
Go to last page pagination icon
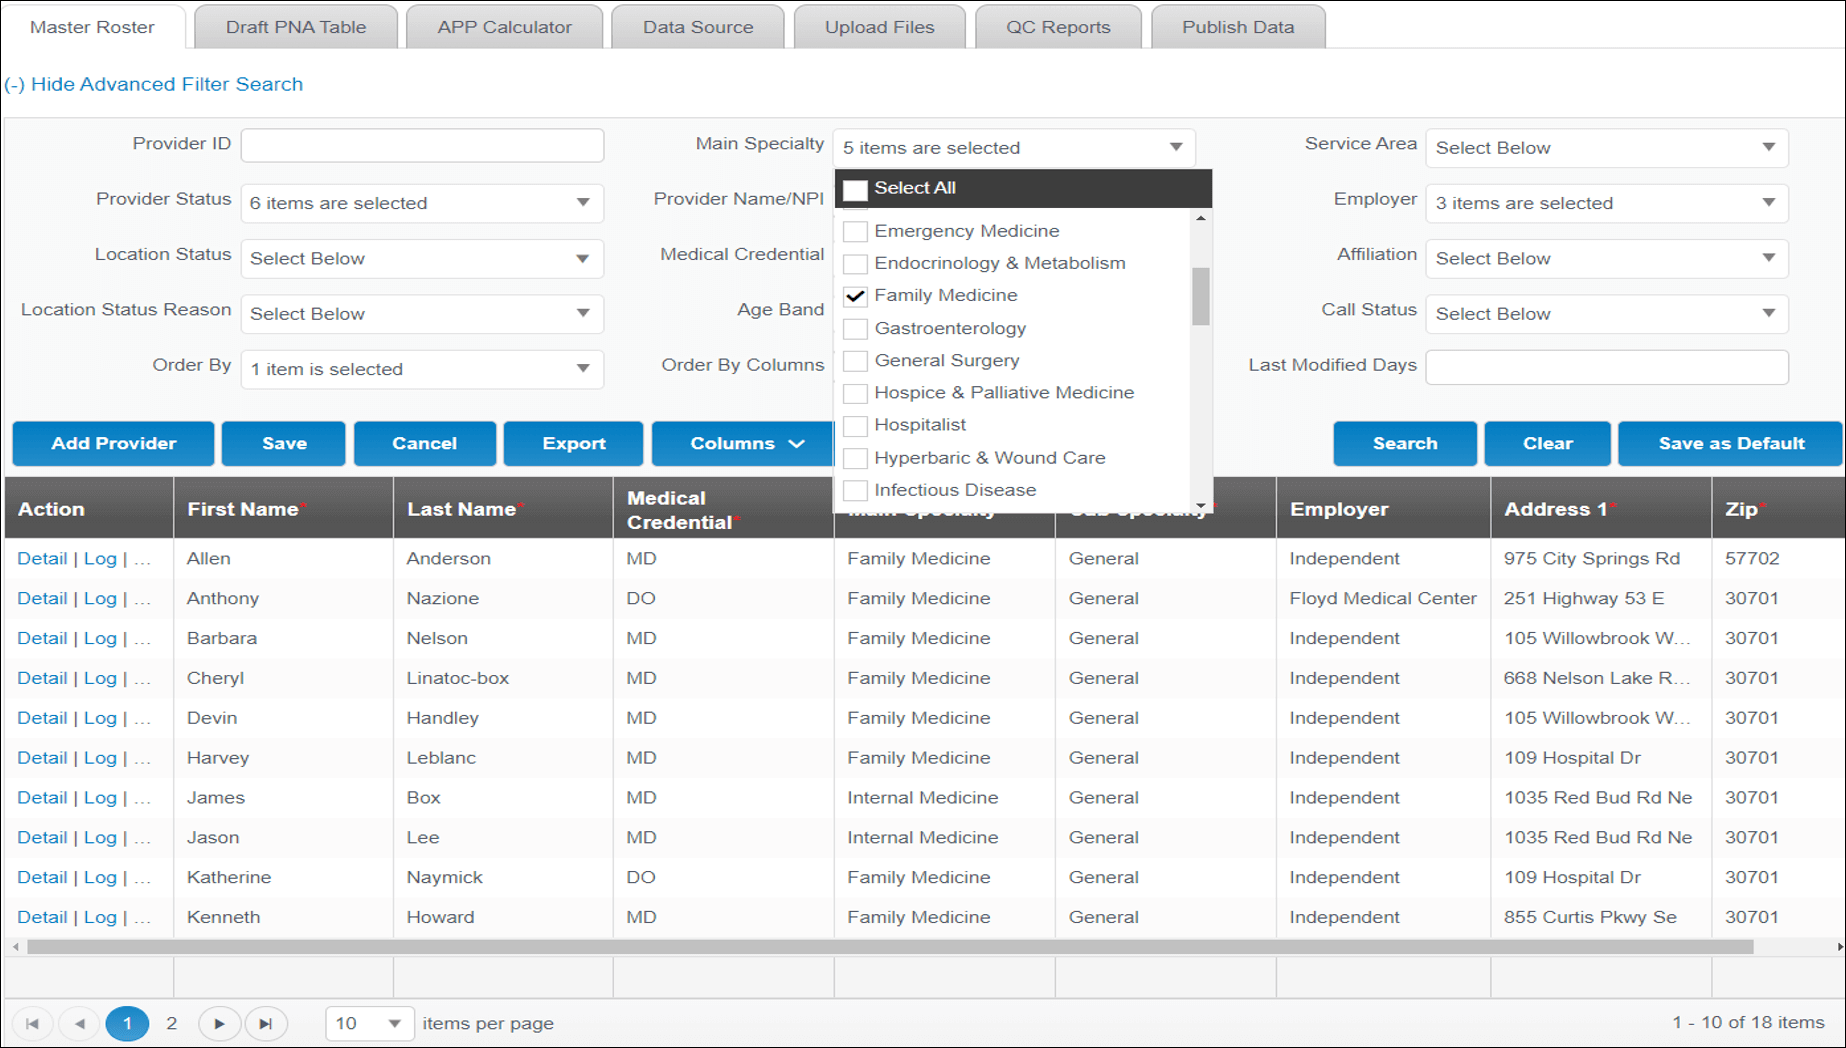(266, 1023)
